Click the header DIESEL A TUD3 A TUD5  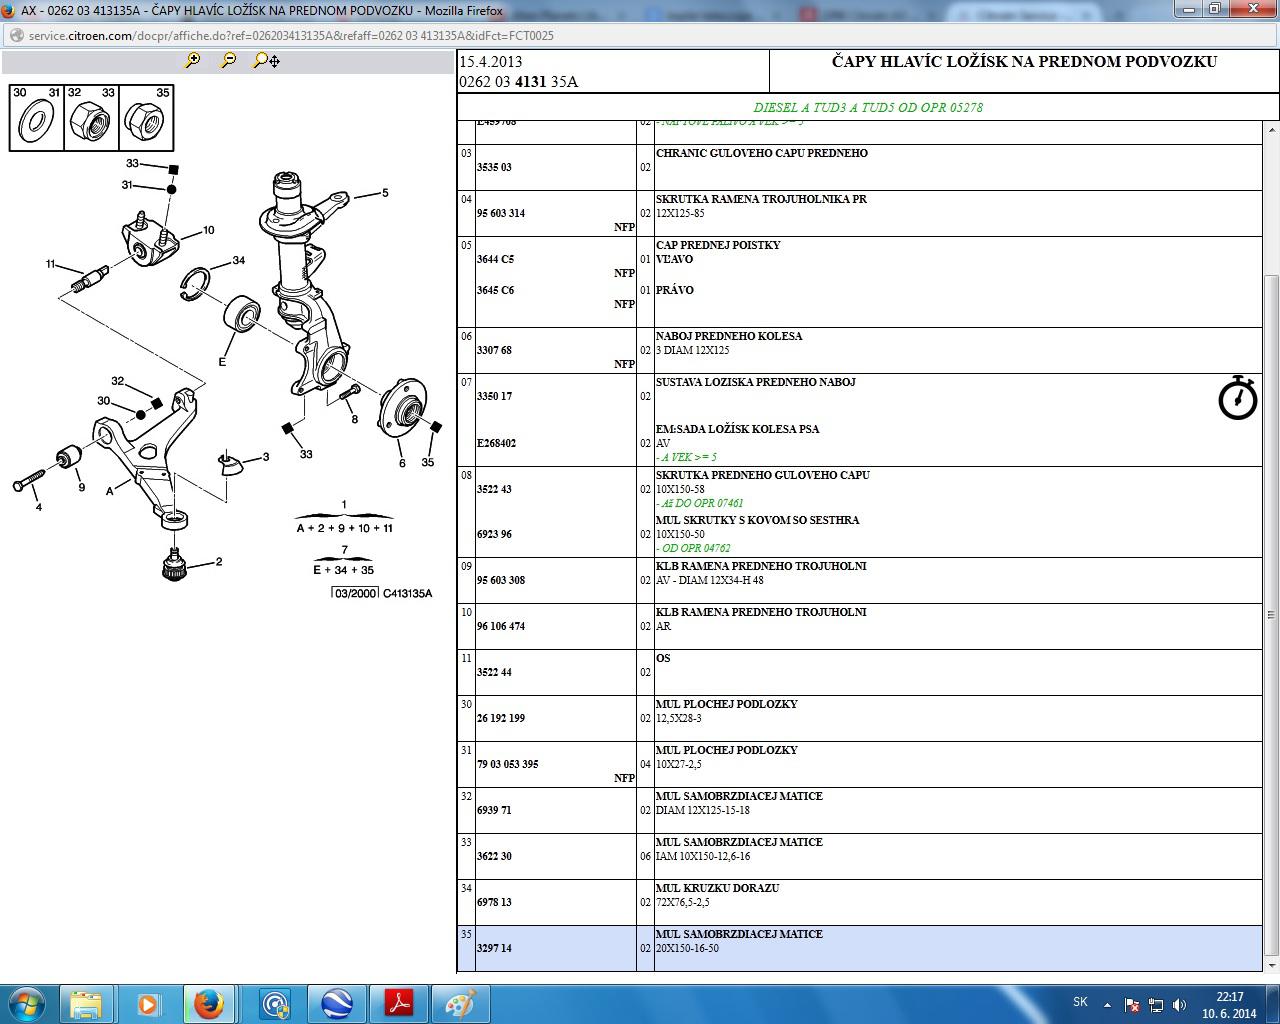coord(868,107)
